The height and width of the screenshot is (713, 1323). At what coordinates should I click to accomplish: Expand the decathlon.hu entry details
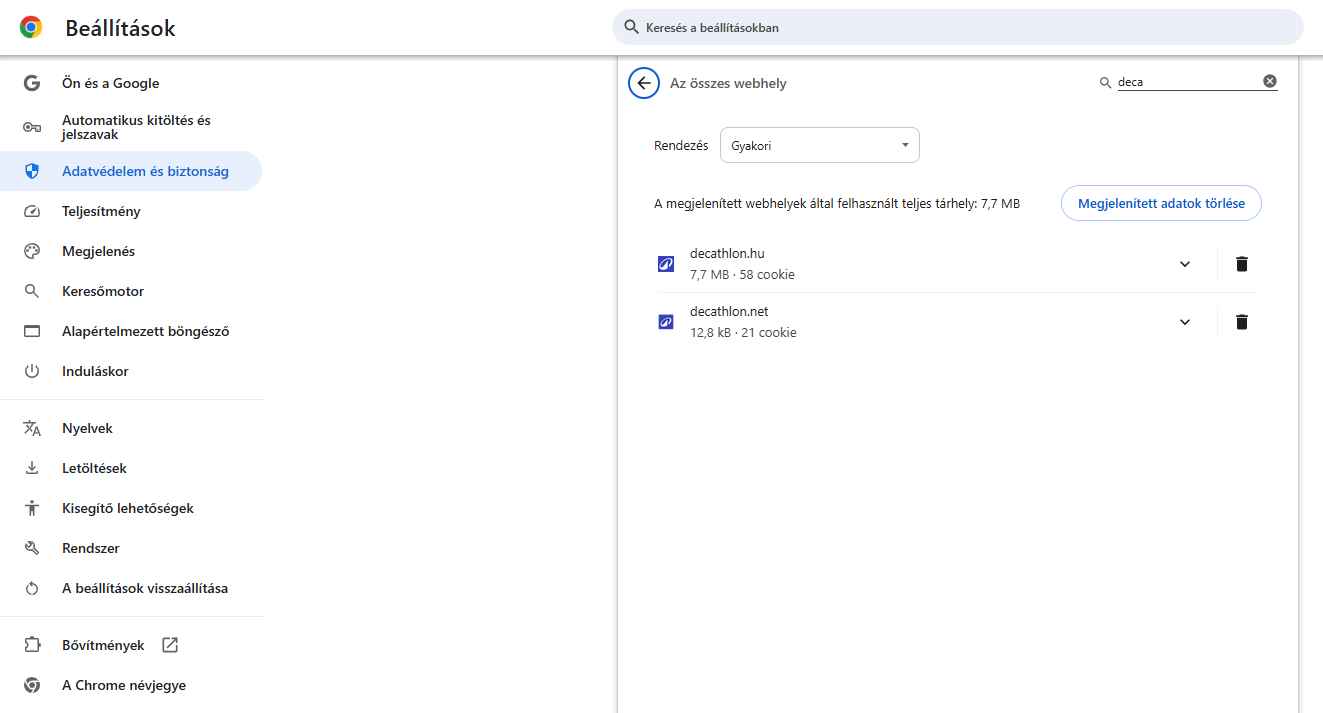coord(1184,264)
